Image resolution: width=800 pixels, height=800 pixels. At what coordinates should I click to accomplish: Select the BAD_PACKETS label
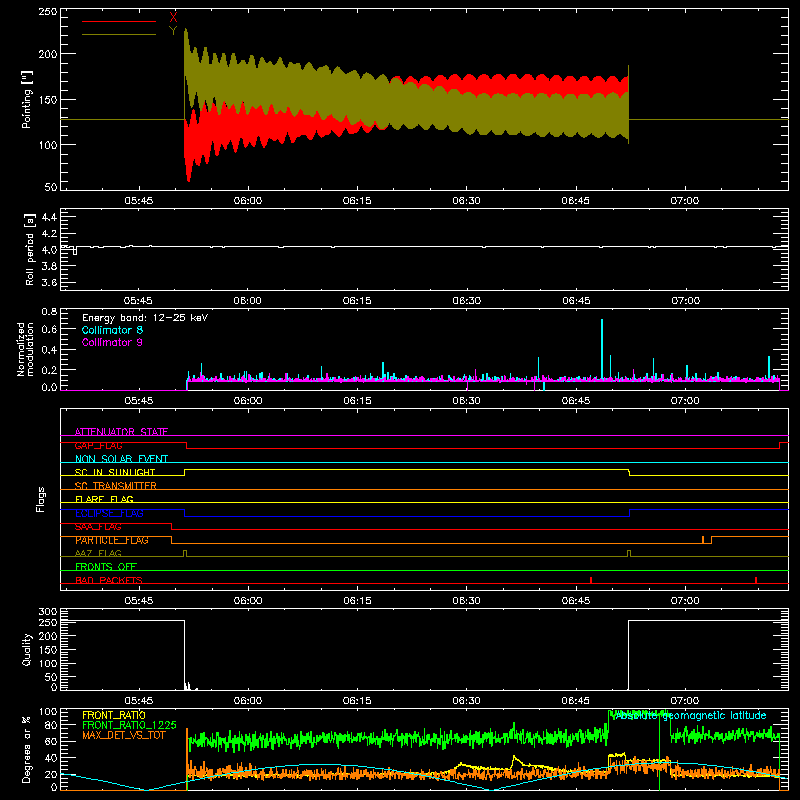coord(109,580)
